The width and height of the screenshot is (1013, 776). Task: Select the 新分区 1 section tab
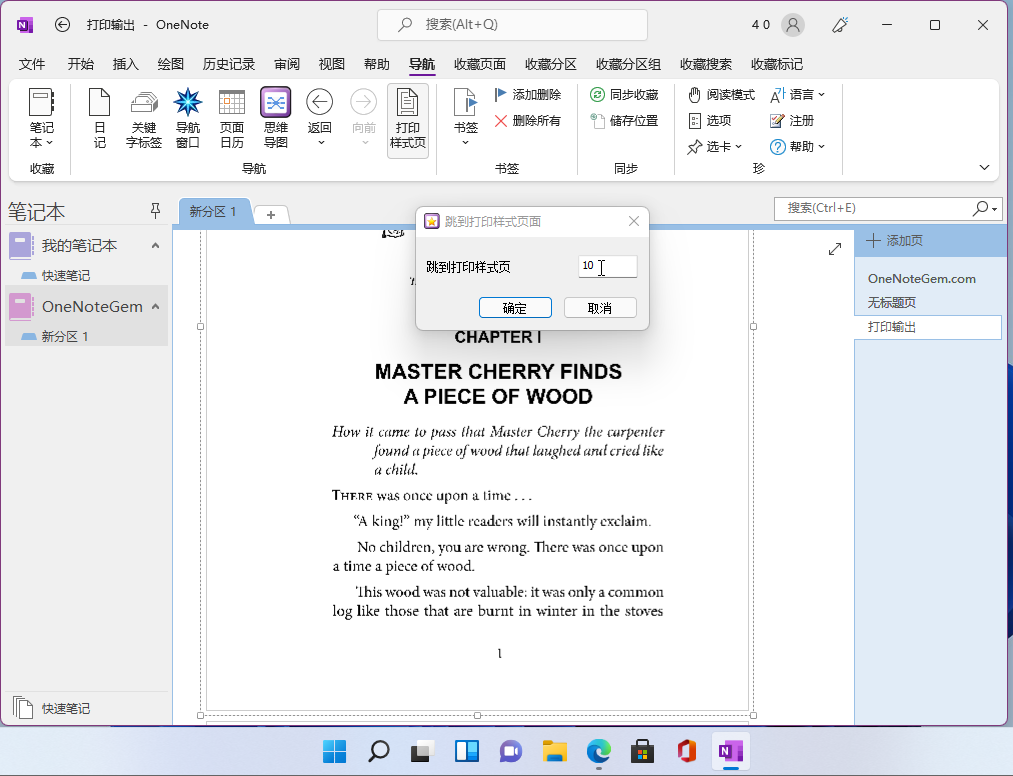pyautogui.click(x=213, y=211)
